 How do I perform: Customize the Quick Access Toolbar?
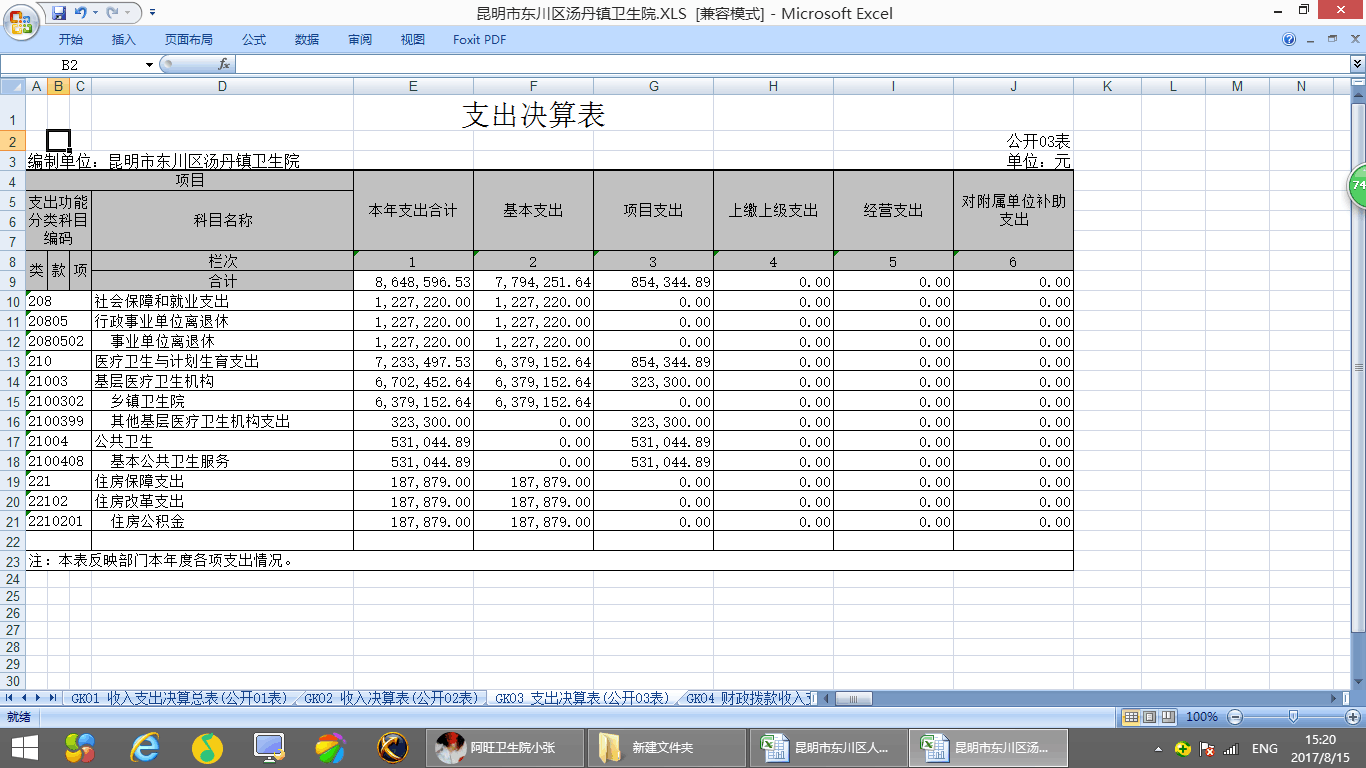[x=152, y=13]
